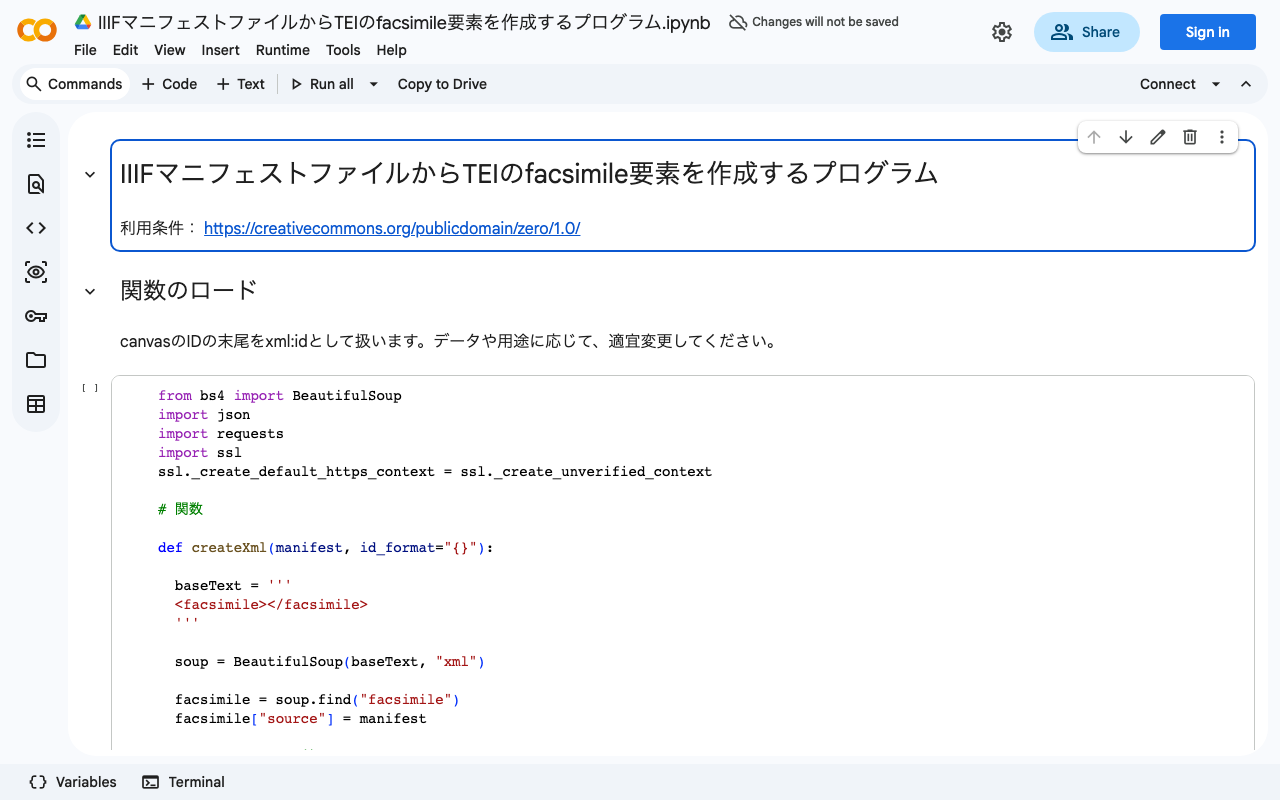This screenshot has height=800, width=1280.
Task: Open the Settings gear icon
Action: pos(1001,32)
